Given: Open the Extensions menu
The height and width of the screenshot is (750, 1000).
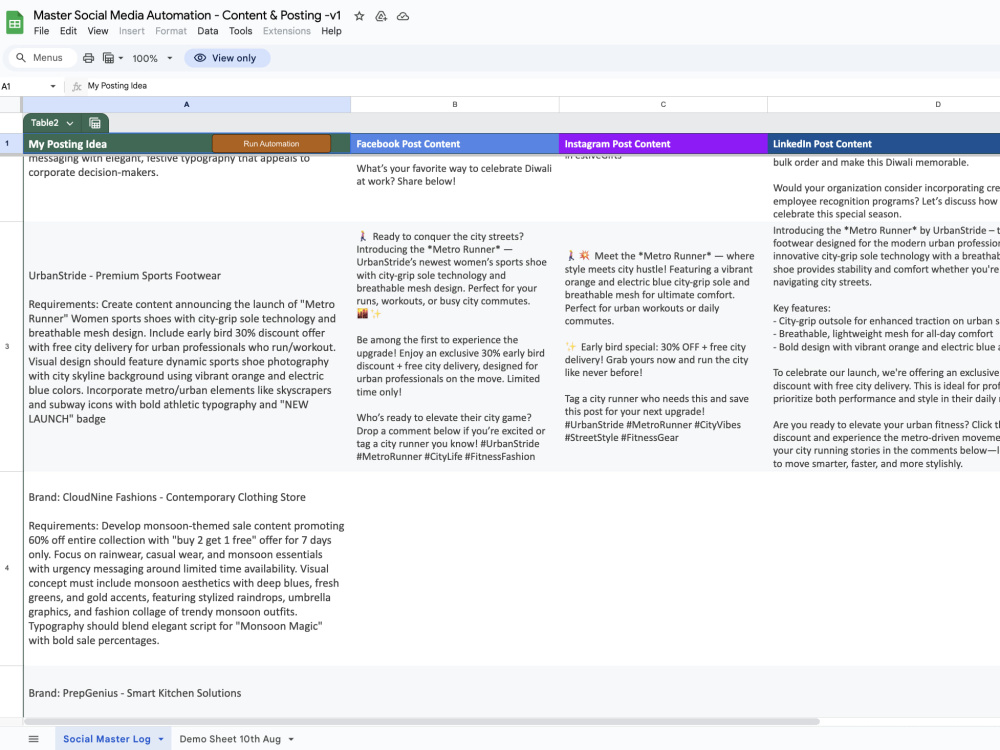Looking at the screenshot, I should click(x=286, y=31).
